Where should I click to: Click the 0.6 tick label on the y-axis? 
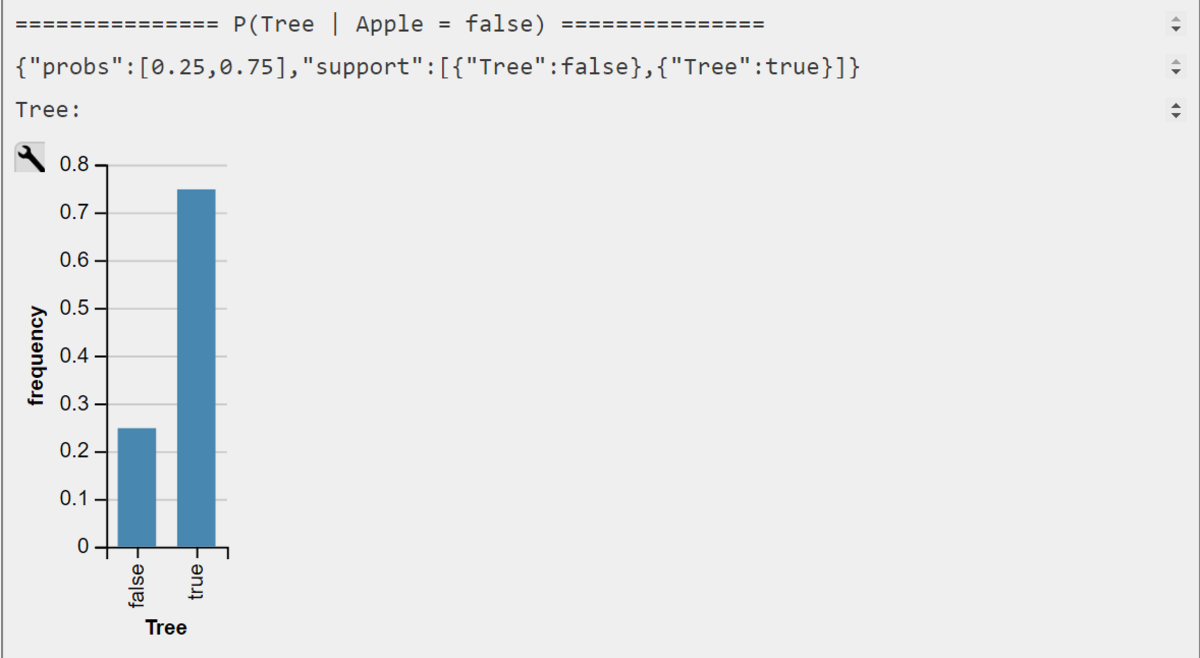tap(74, 260)
